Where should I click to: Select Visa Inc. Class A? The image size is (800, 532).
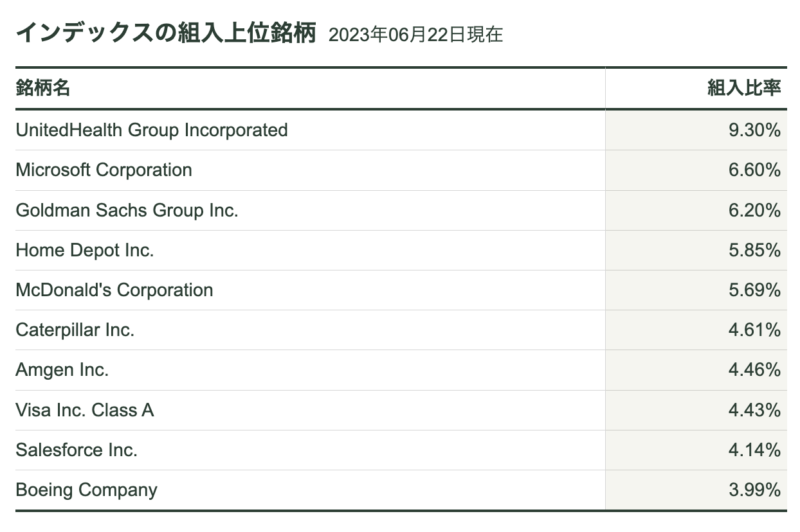pos(85,410)
